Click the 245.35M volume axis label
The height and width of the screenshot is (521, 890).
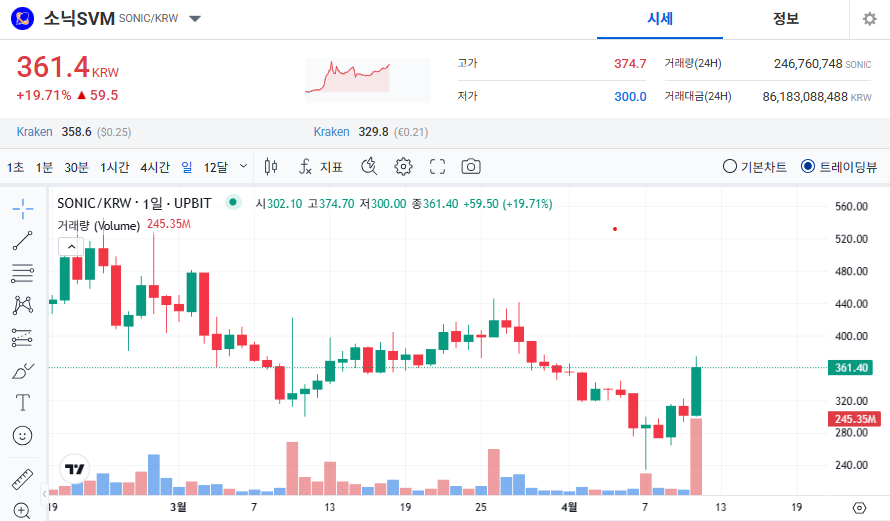pyautogui.click(x=854, y=419)
